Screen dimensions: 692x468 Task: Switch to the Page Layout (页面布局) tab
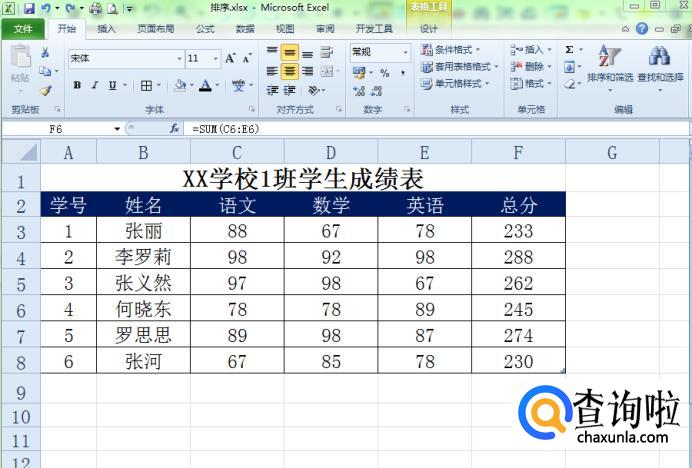[156, 29]
